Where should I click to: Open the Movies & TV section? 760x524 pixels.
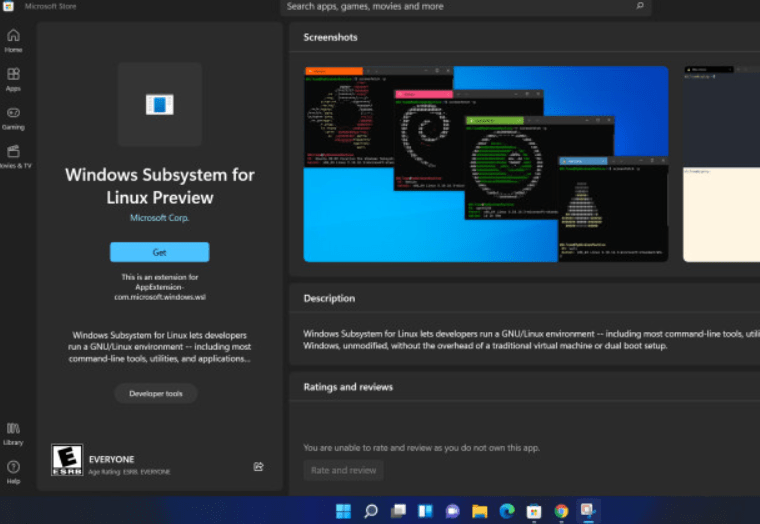(x=13, y=156)
